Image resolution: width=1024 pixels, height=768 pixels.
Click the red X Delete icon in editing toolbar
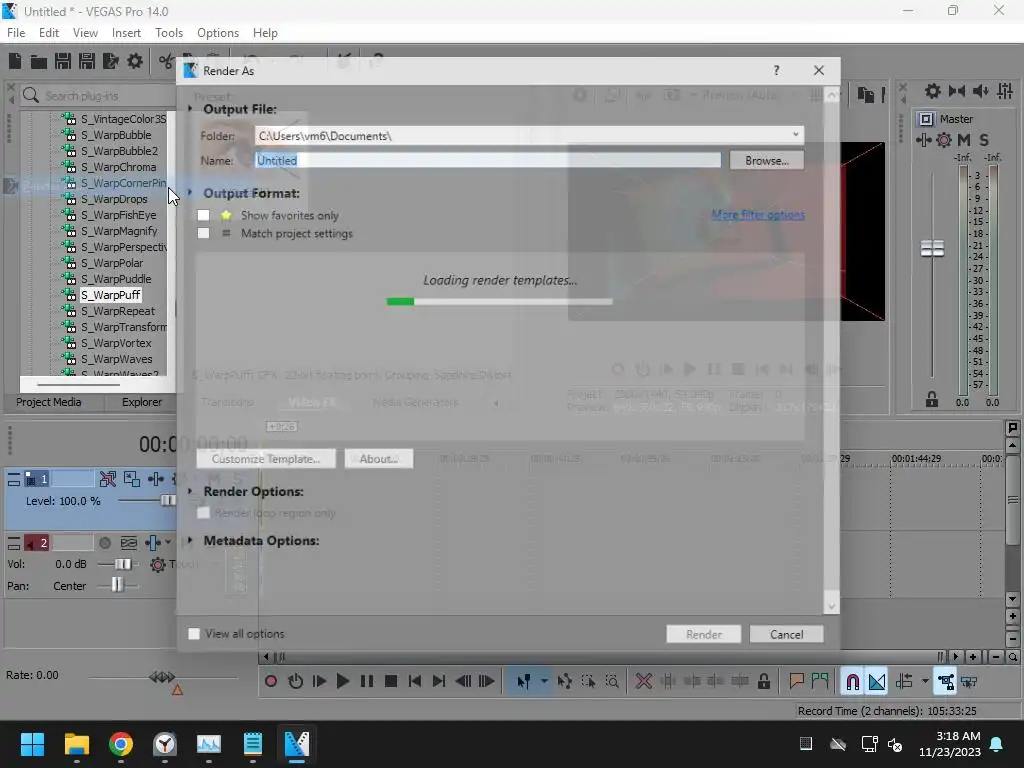click(x=644, y=682)
